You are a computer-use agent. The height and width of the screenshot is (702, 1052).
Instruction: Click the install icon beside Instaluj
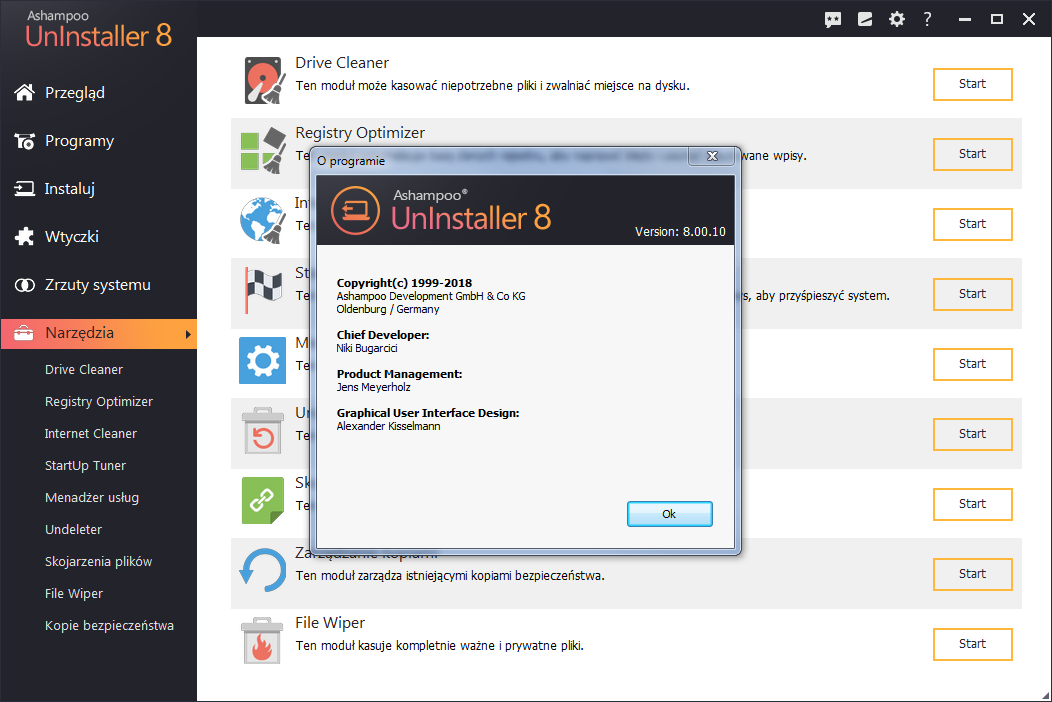(x=24, y=189)
